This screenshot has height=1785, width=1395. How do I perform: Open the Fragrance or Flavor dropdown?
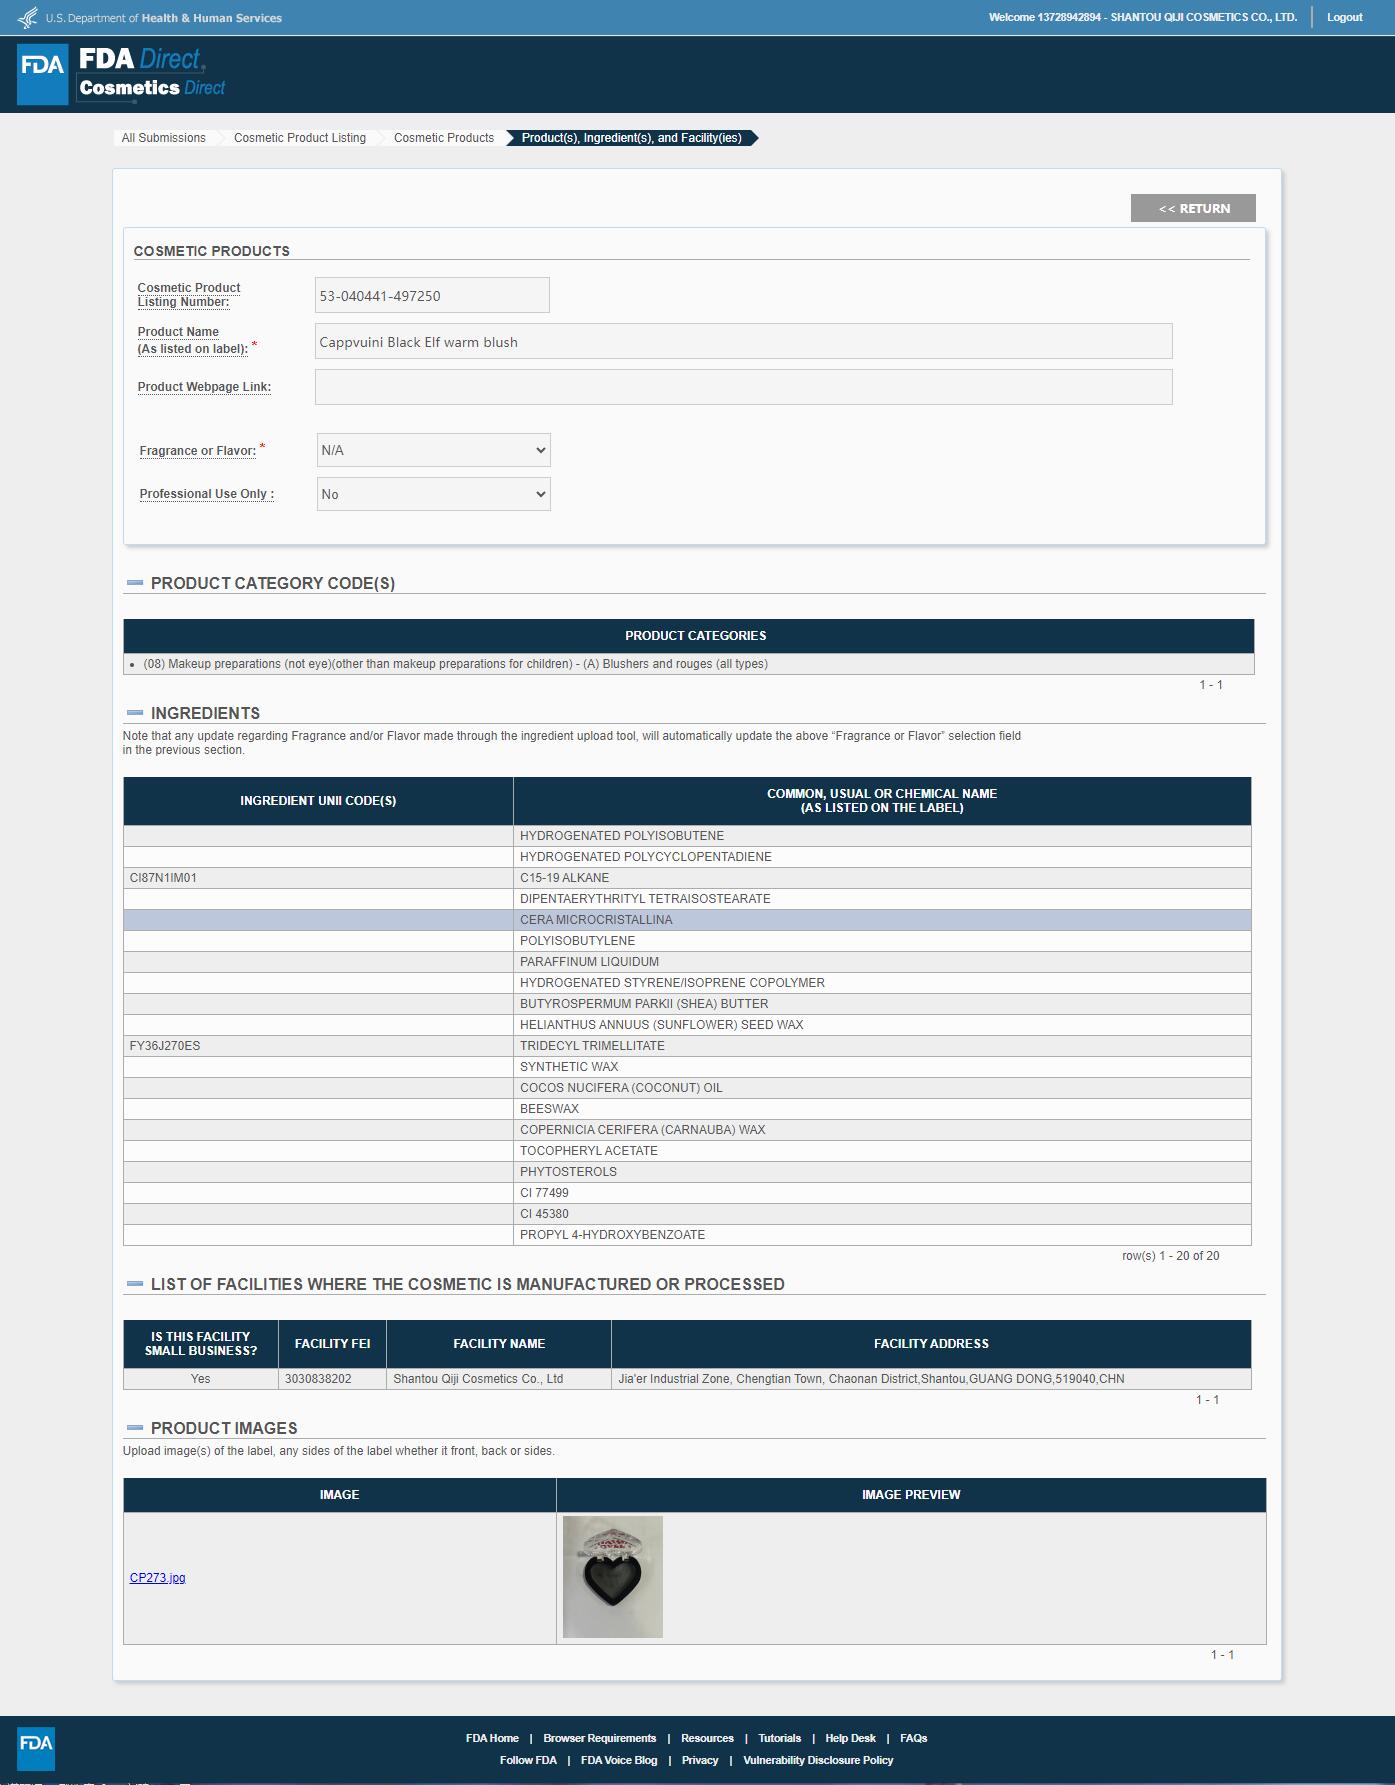coord(433,450)
